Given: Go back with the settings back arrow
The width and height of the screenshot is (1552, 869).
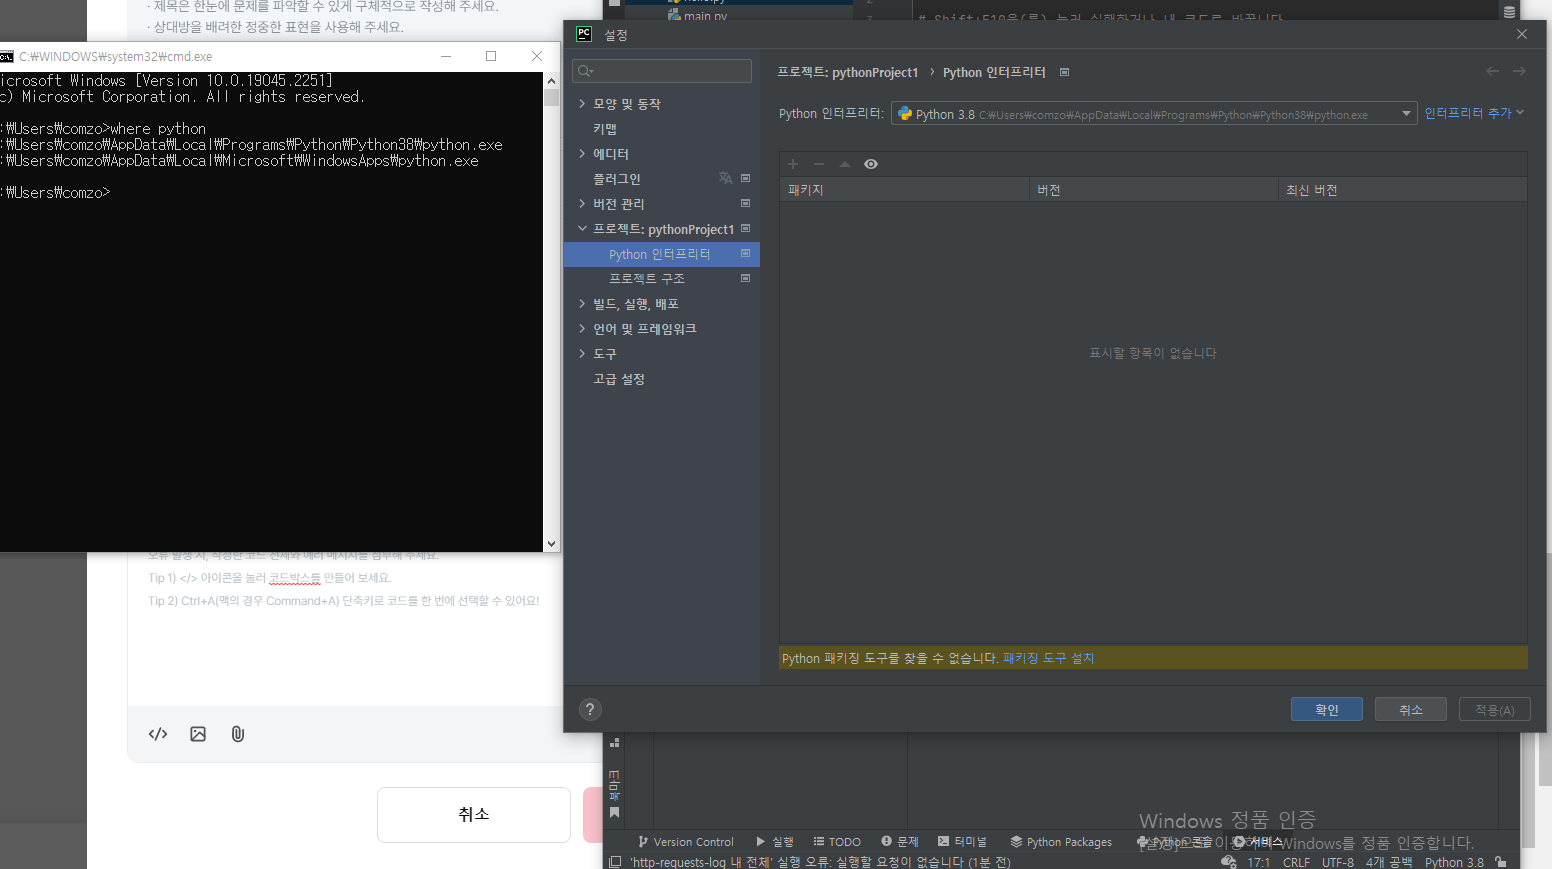Looking at the screenshot, I should (x=1492, y=71).
